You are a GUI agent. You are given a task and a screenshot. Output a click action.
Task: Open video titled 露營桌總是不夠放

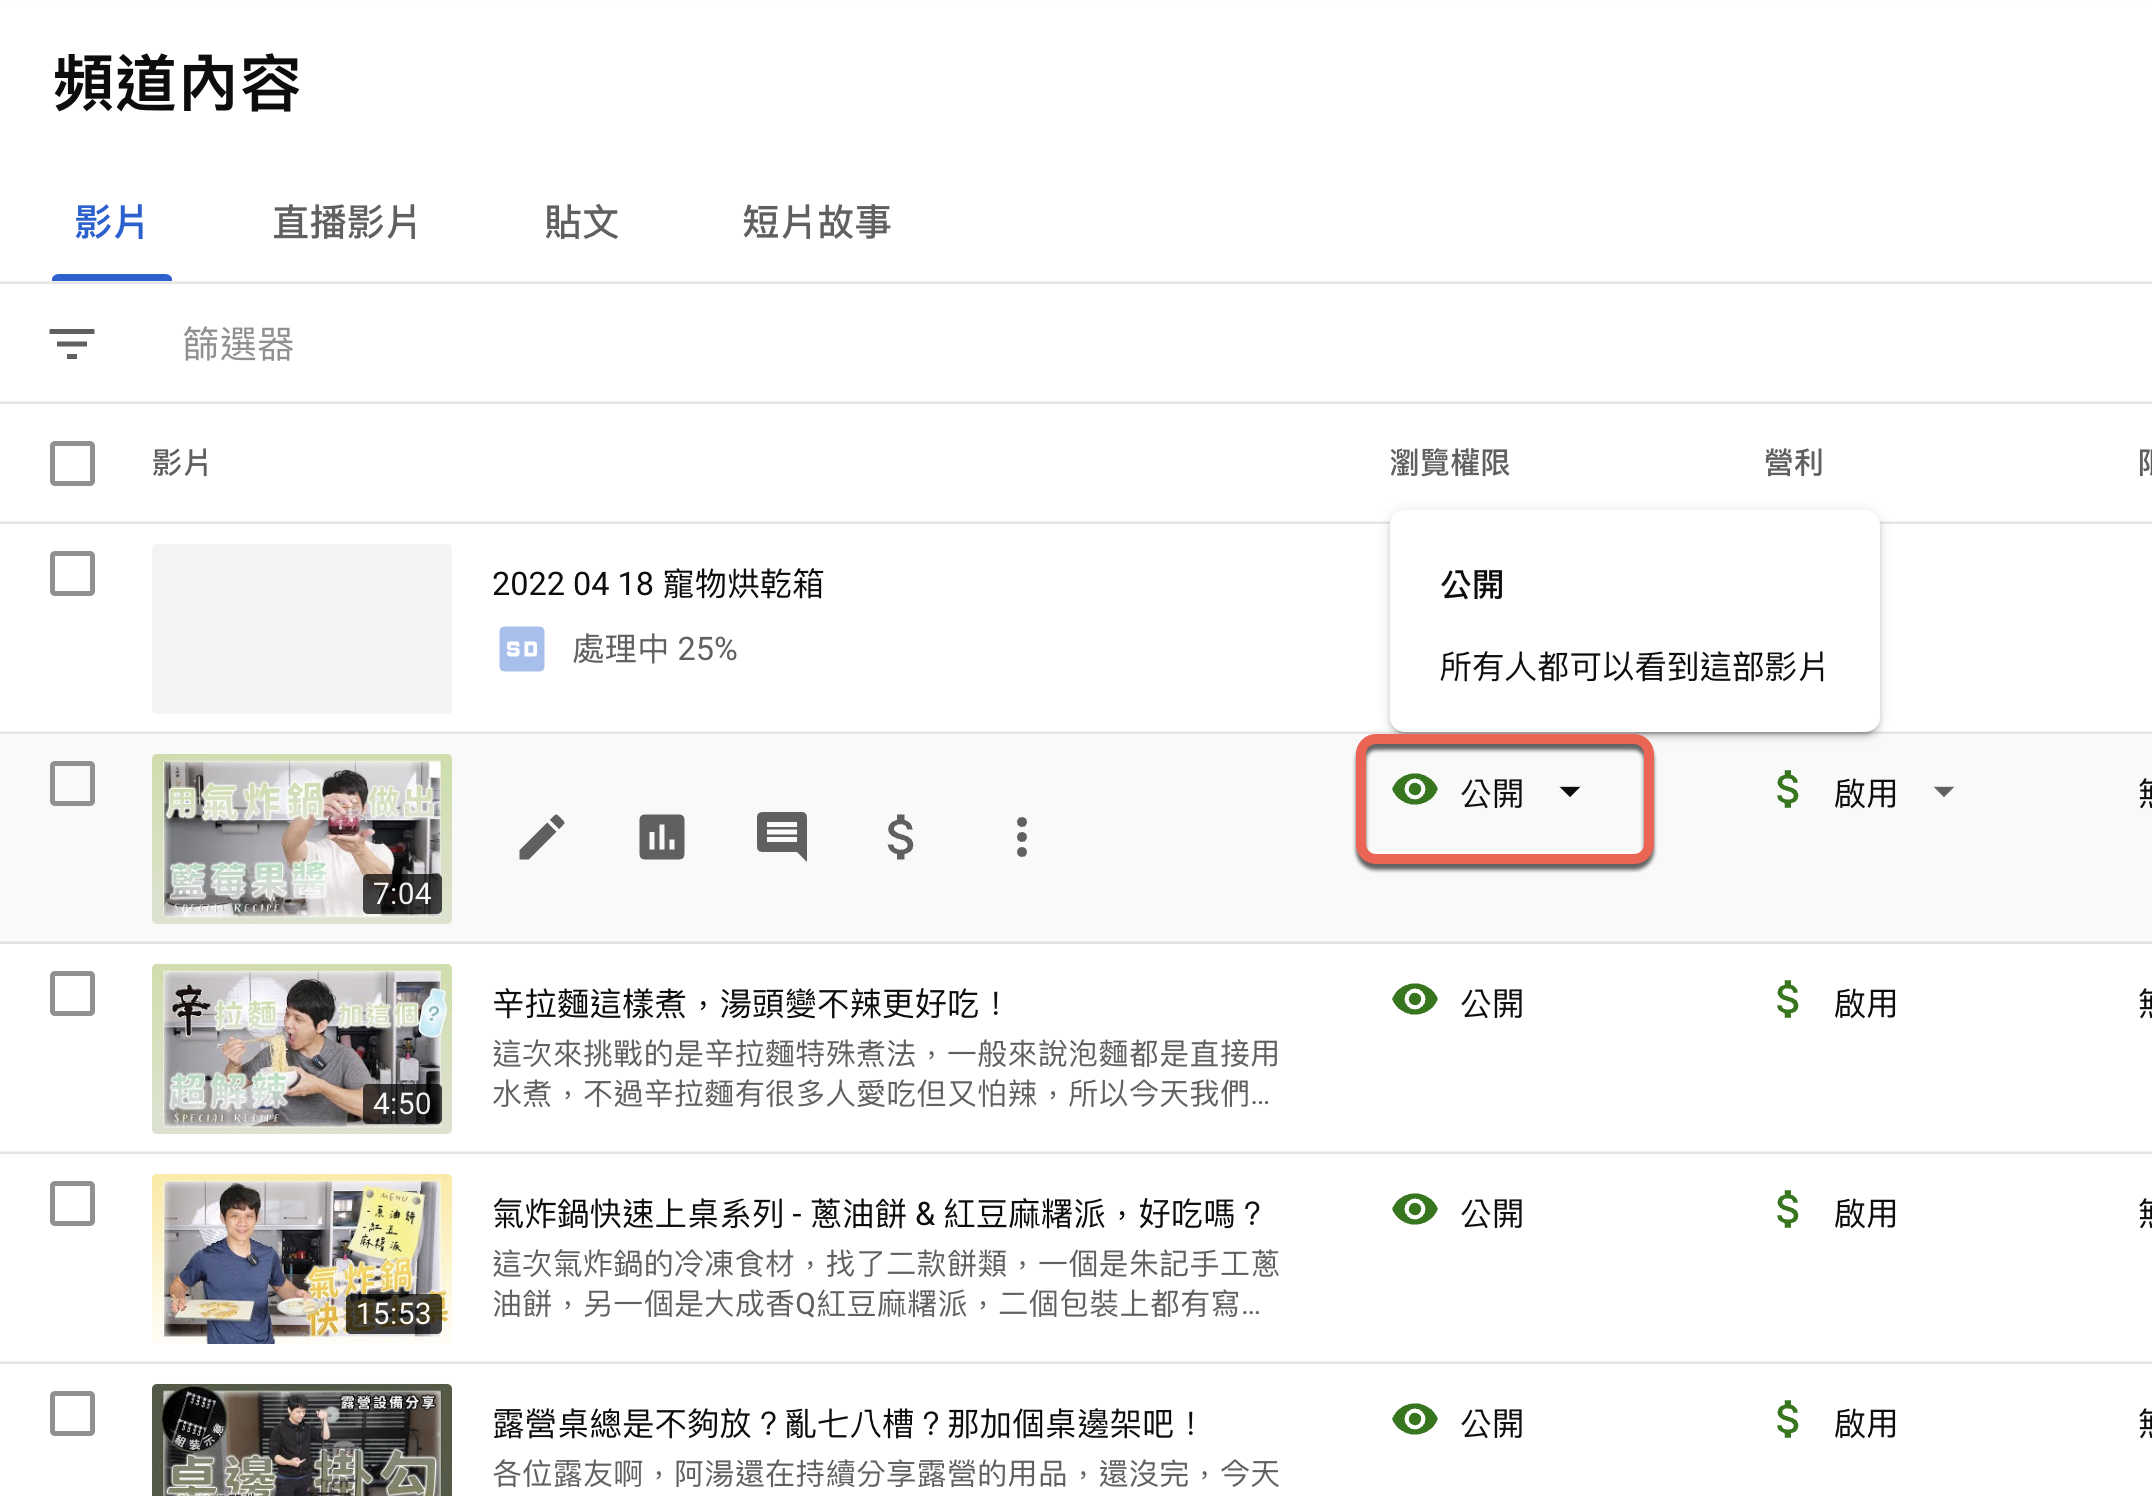click(x=845, y=1423)
